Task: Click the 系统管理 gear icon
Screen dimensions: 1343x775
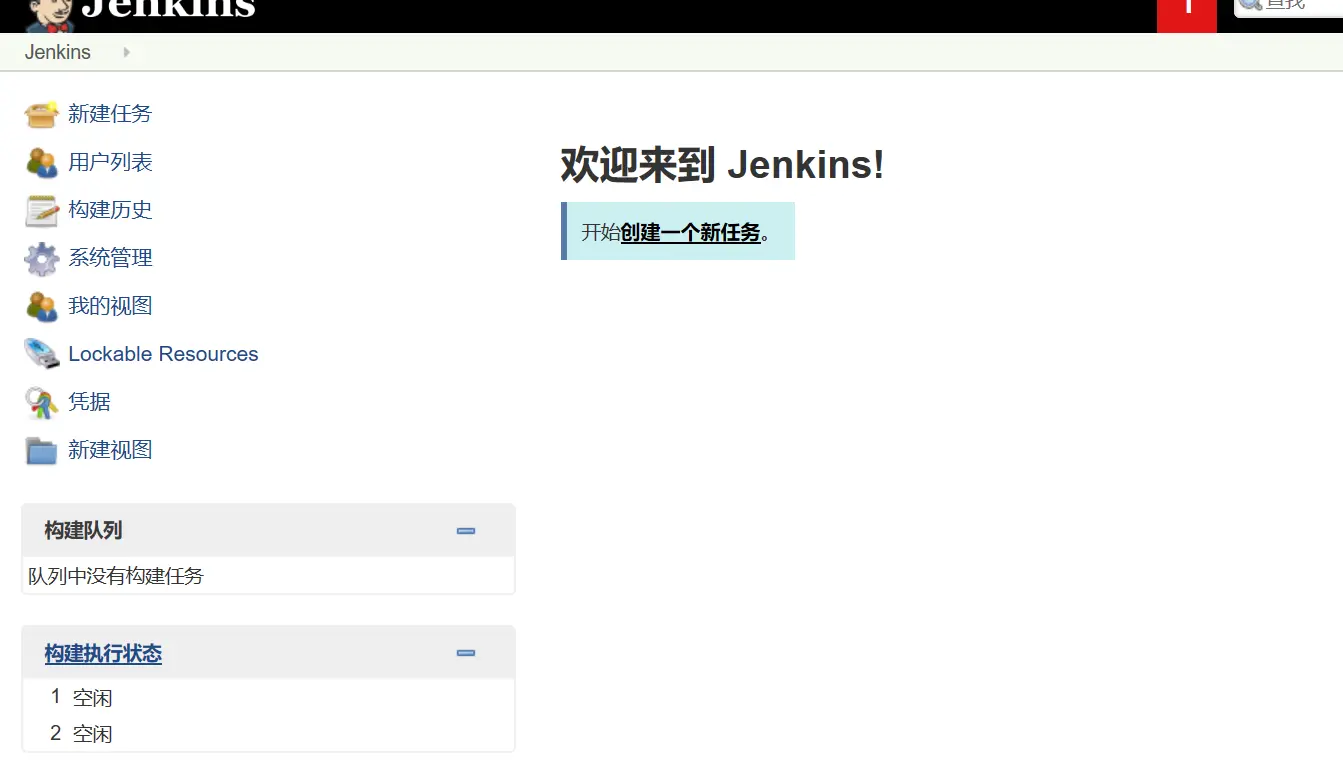Action: pyautogui.click(x=42, y=258)
